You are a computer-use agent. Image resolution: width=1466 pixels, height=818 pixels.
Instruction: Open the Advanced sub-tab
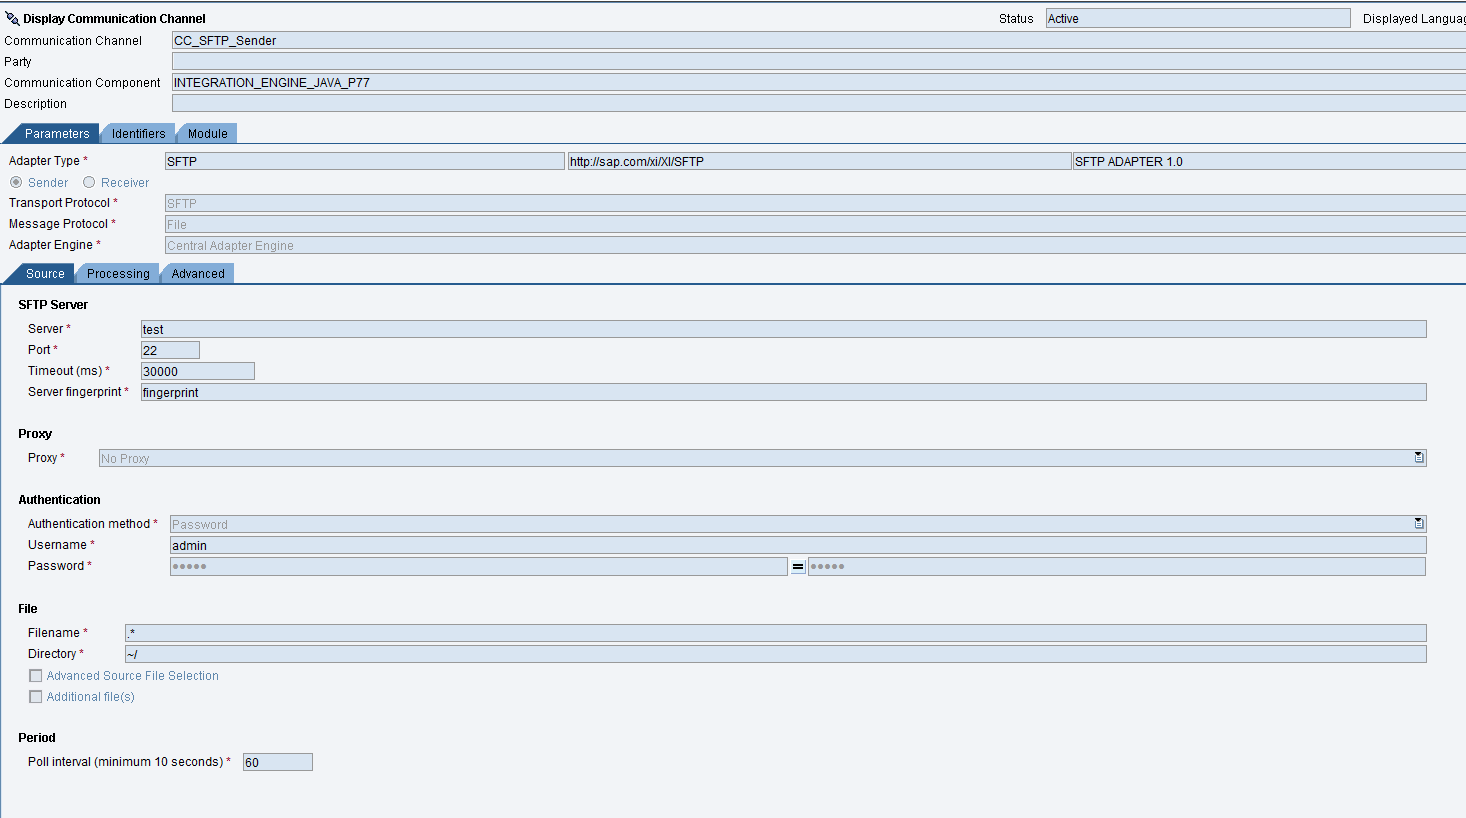pyautogui.click(x=198, y=273)
